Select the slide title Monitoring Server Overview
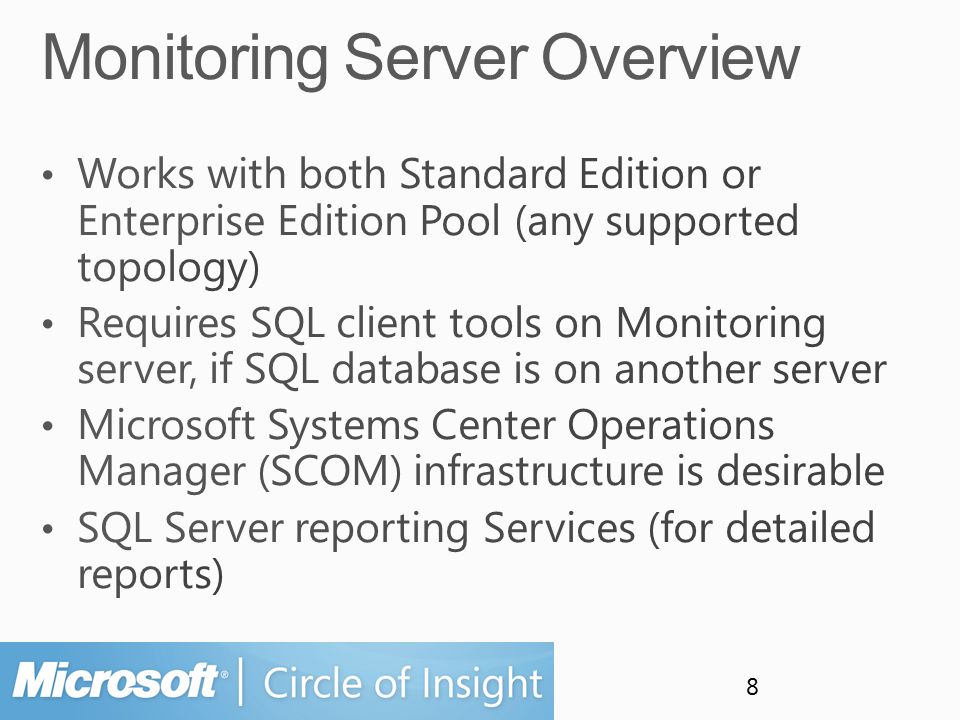960x720 pixels. point(421,58)
